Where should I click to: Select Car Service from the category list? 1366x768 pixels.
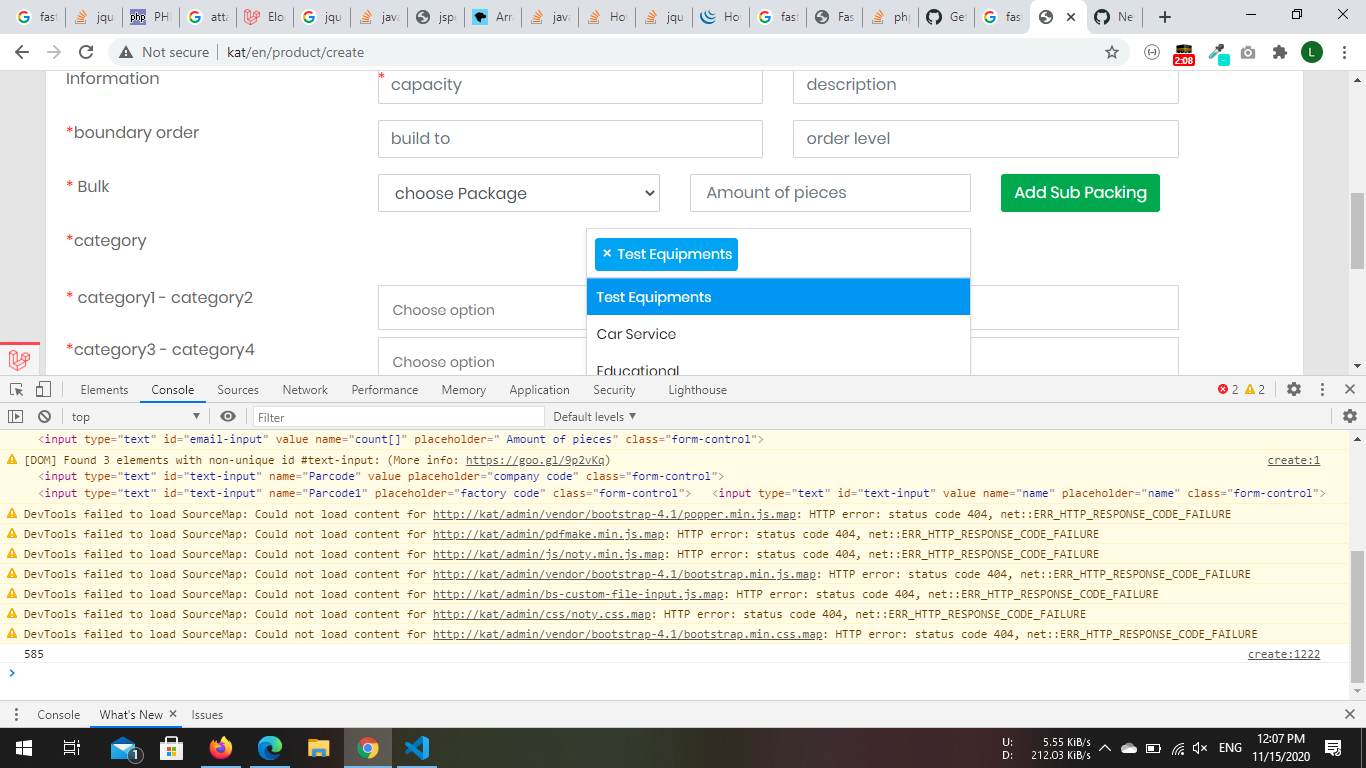pyautogui.click(x=778, y=334)
